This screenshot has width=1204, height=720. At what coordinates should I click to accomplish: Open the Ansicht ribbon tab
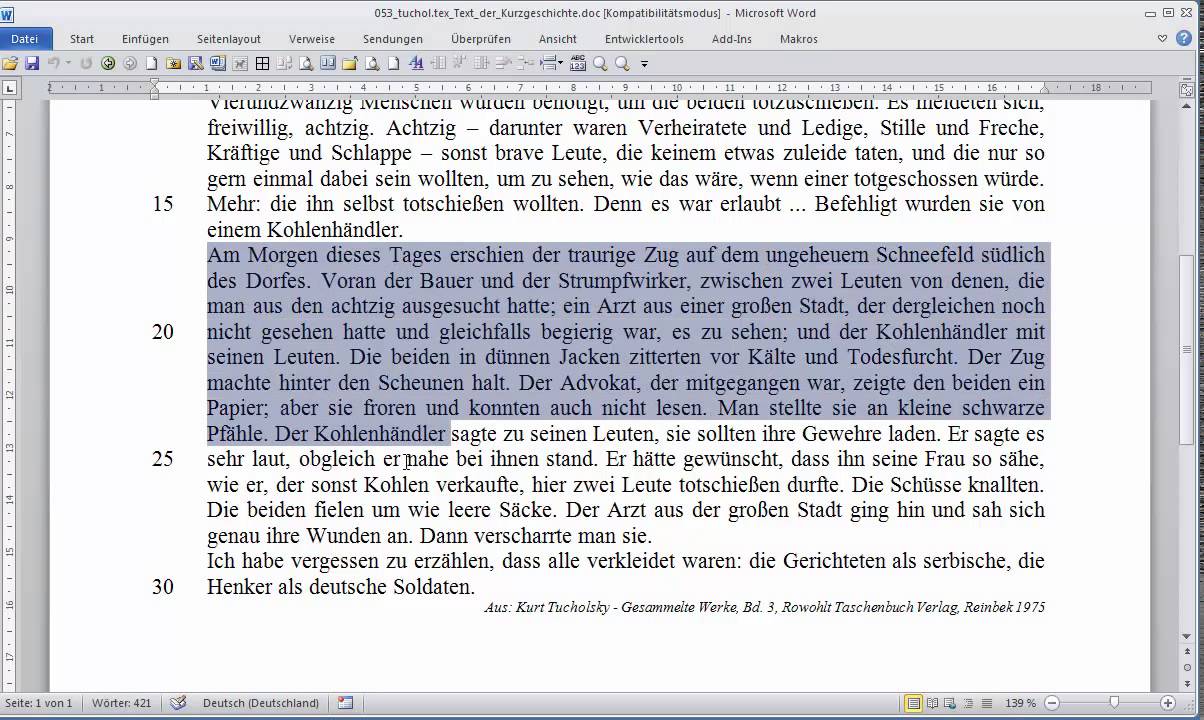(x=557, y=39)
